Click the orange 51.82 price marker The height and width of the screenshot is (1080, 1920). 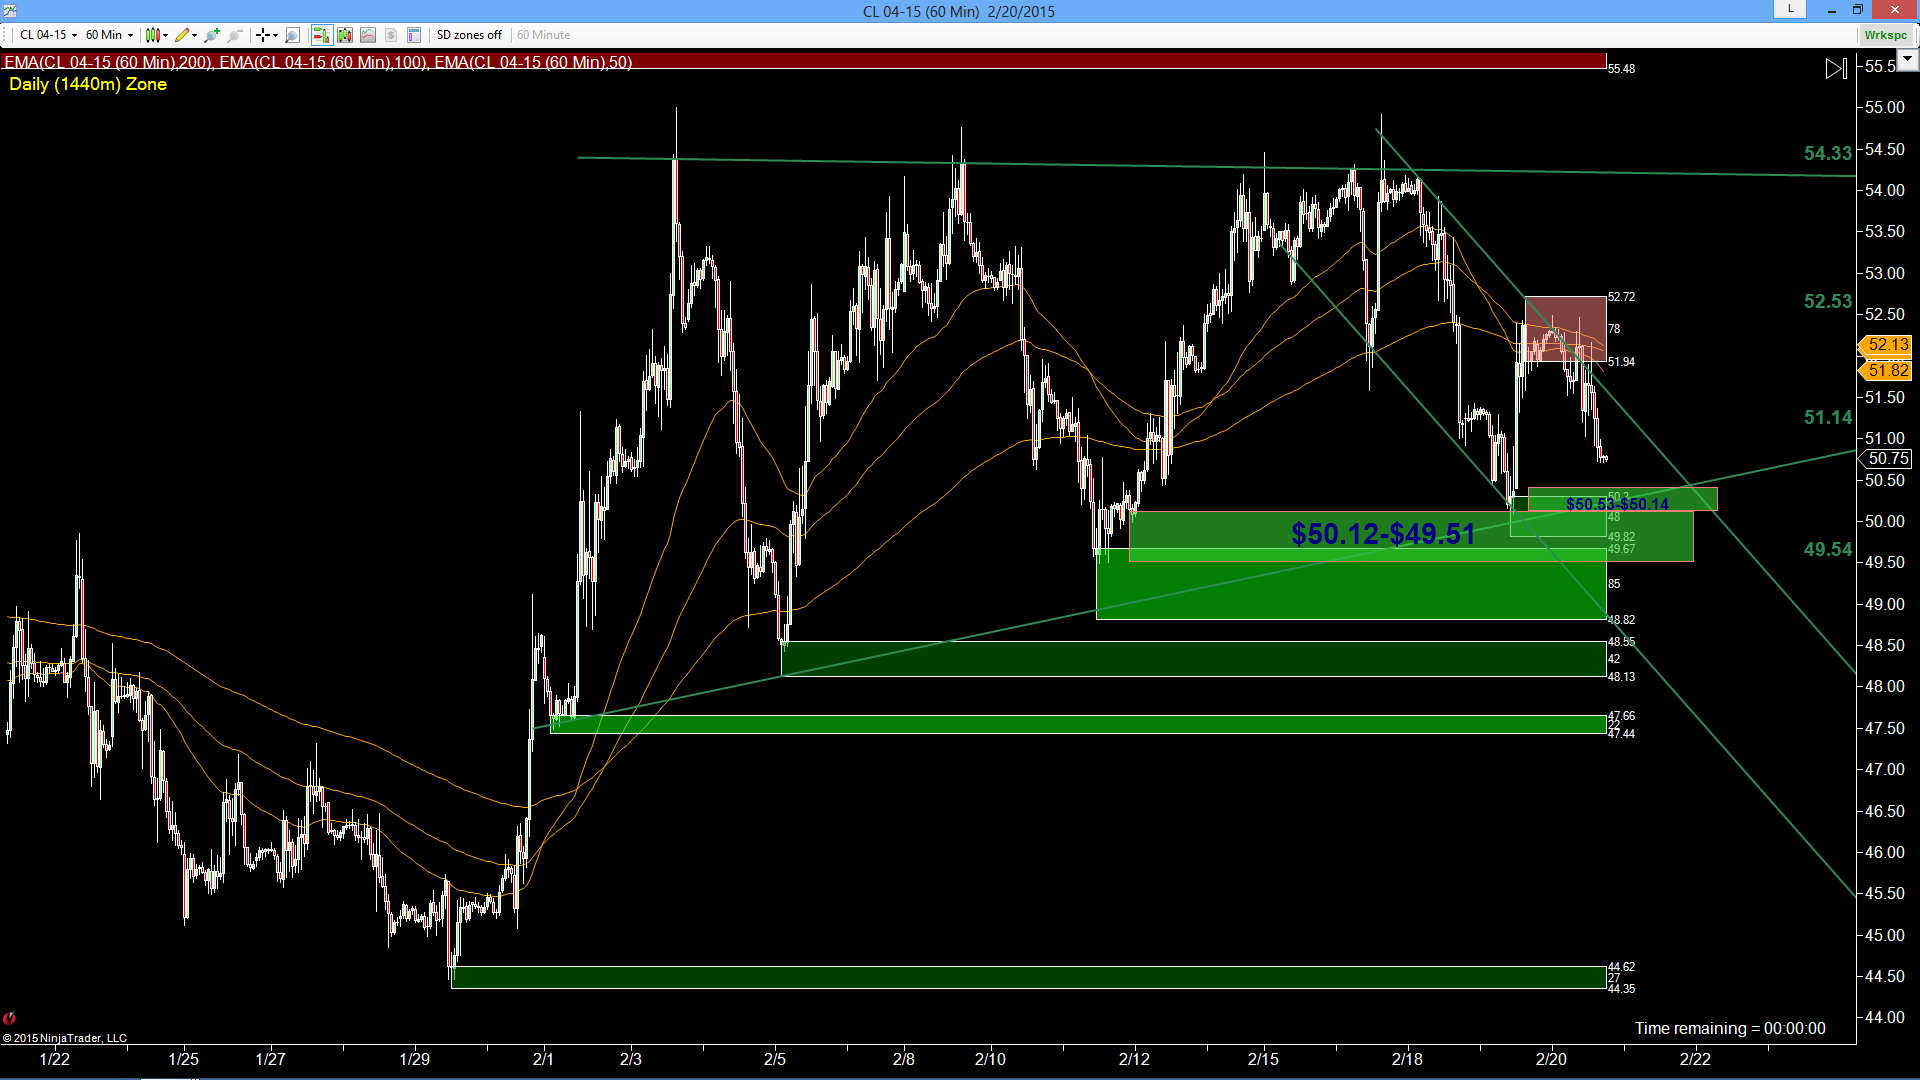point(1887,370)
